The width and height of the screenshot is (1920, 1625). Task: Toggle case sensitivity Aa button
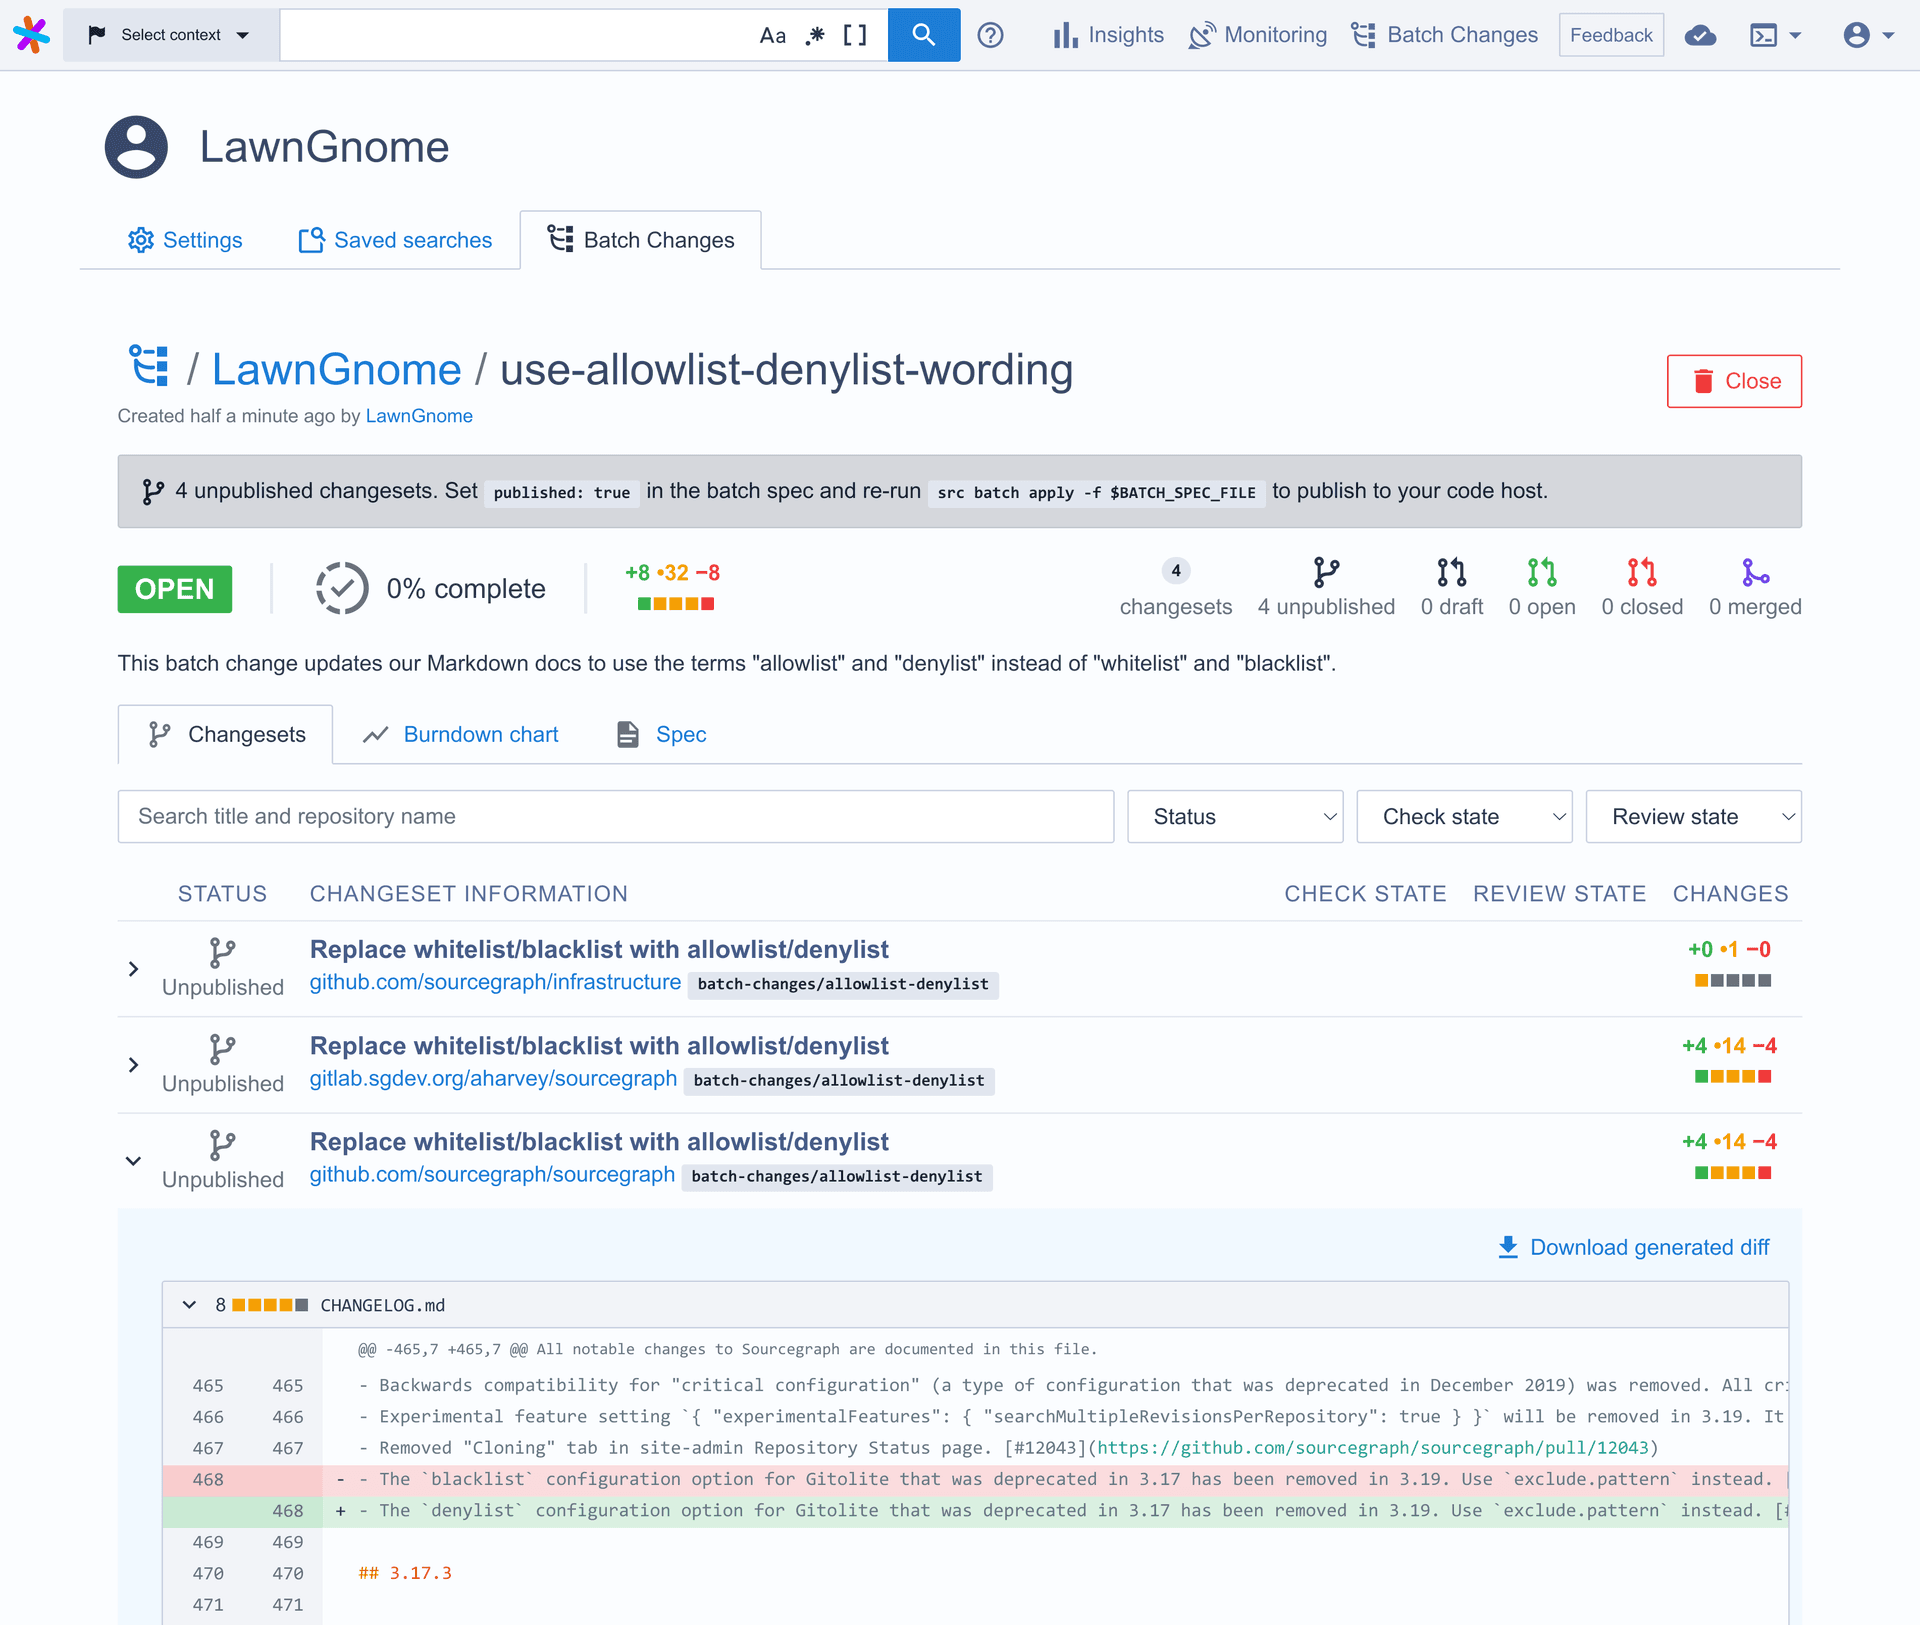[772, 36]
